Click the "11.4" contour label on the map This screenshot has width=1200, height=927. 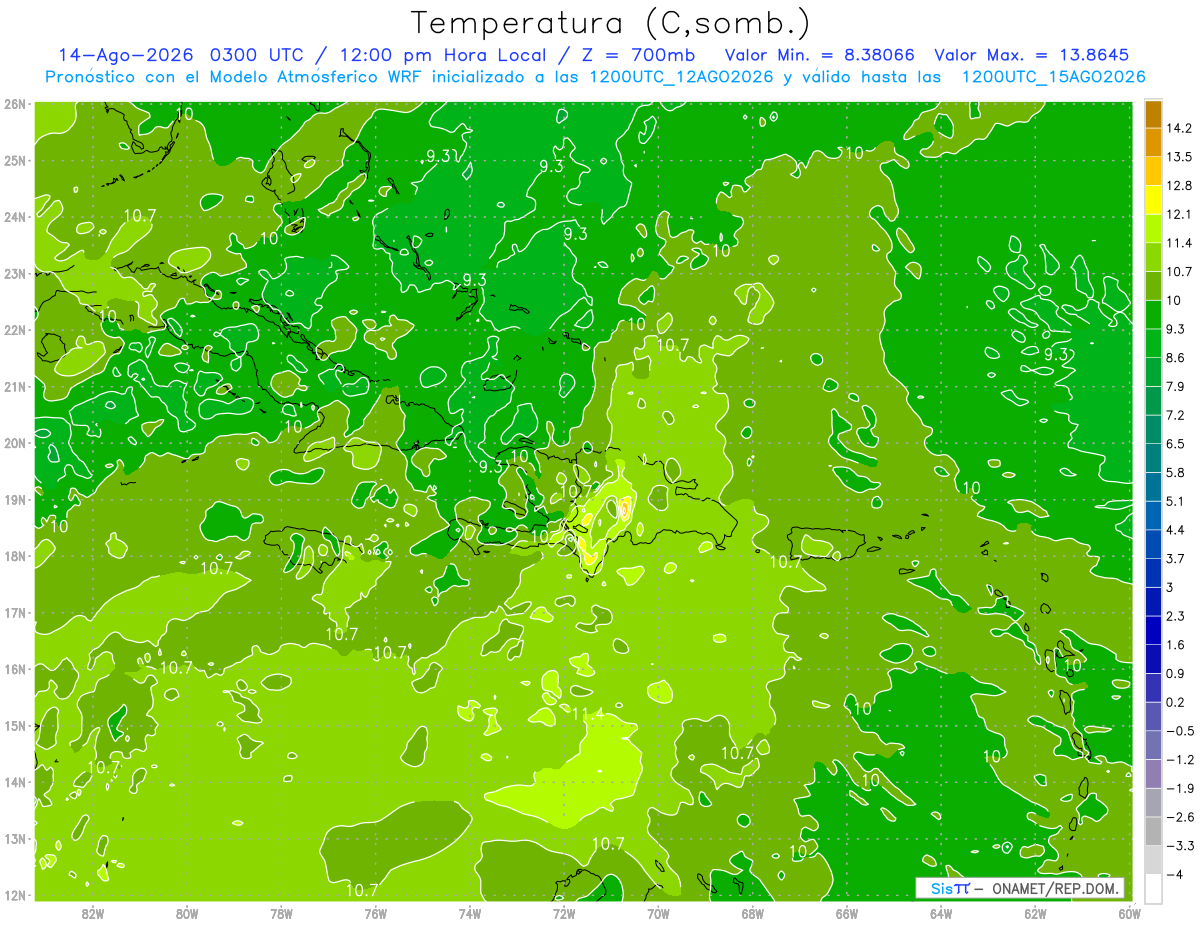coord(588,713)
